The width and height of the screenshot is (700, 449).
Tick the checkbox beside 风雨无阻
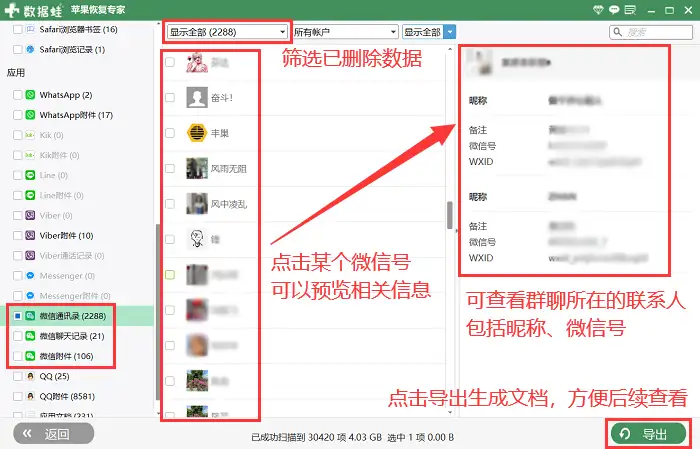[170, 168]
